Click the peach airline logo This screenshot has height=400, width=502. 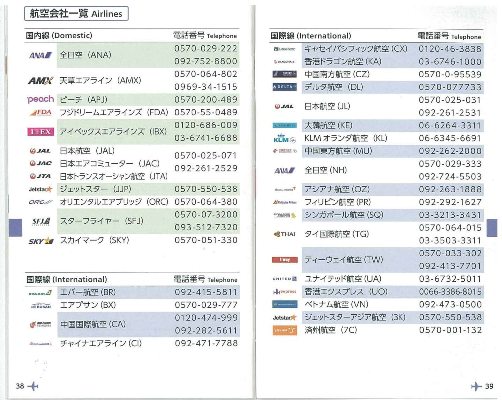point(40,99)
